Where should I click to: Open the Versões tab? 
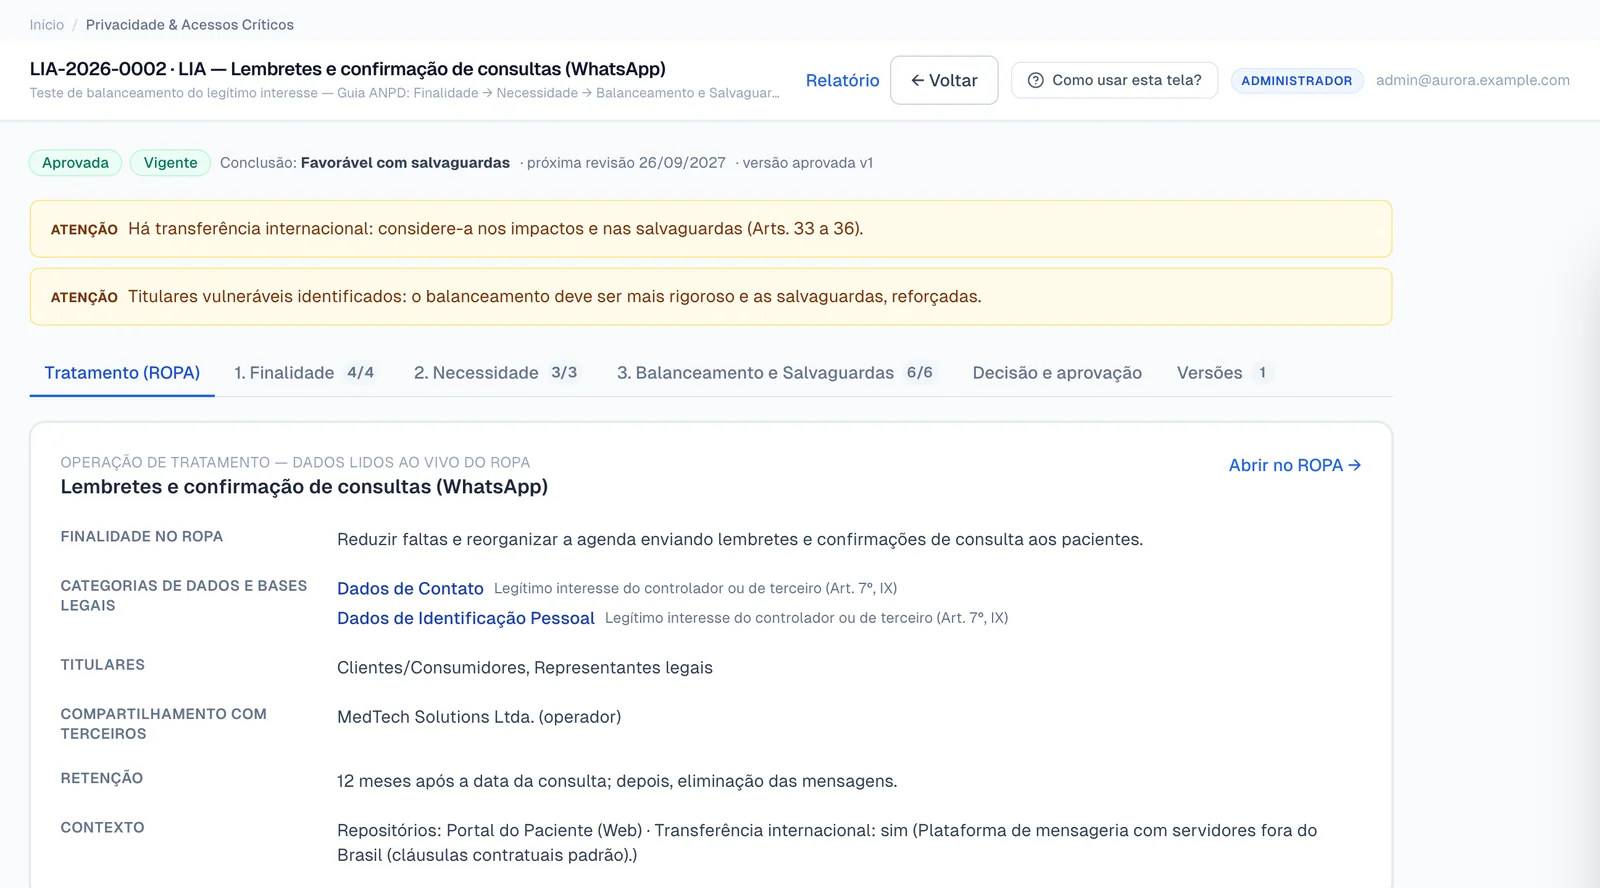(1224, 373)
